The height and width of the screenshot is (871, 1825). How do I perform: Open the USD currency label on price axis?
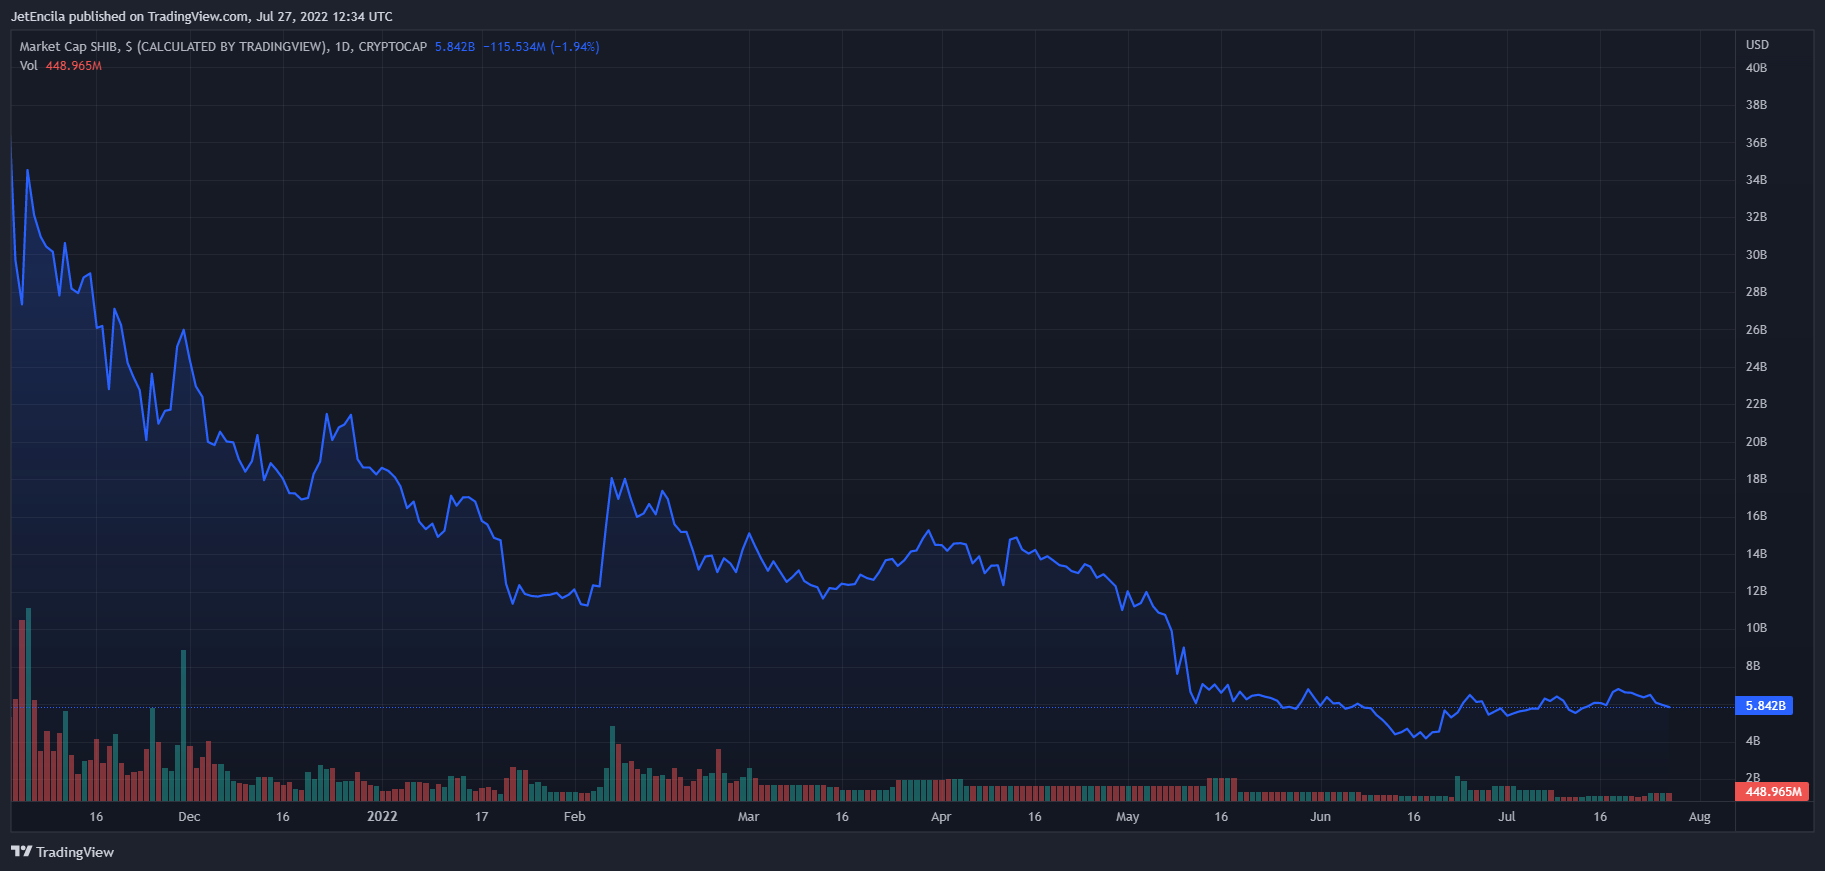pyautogui.click(x=1757, y=45)
